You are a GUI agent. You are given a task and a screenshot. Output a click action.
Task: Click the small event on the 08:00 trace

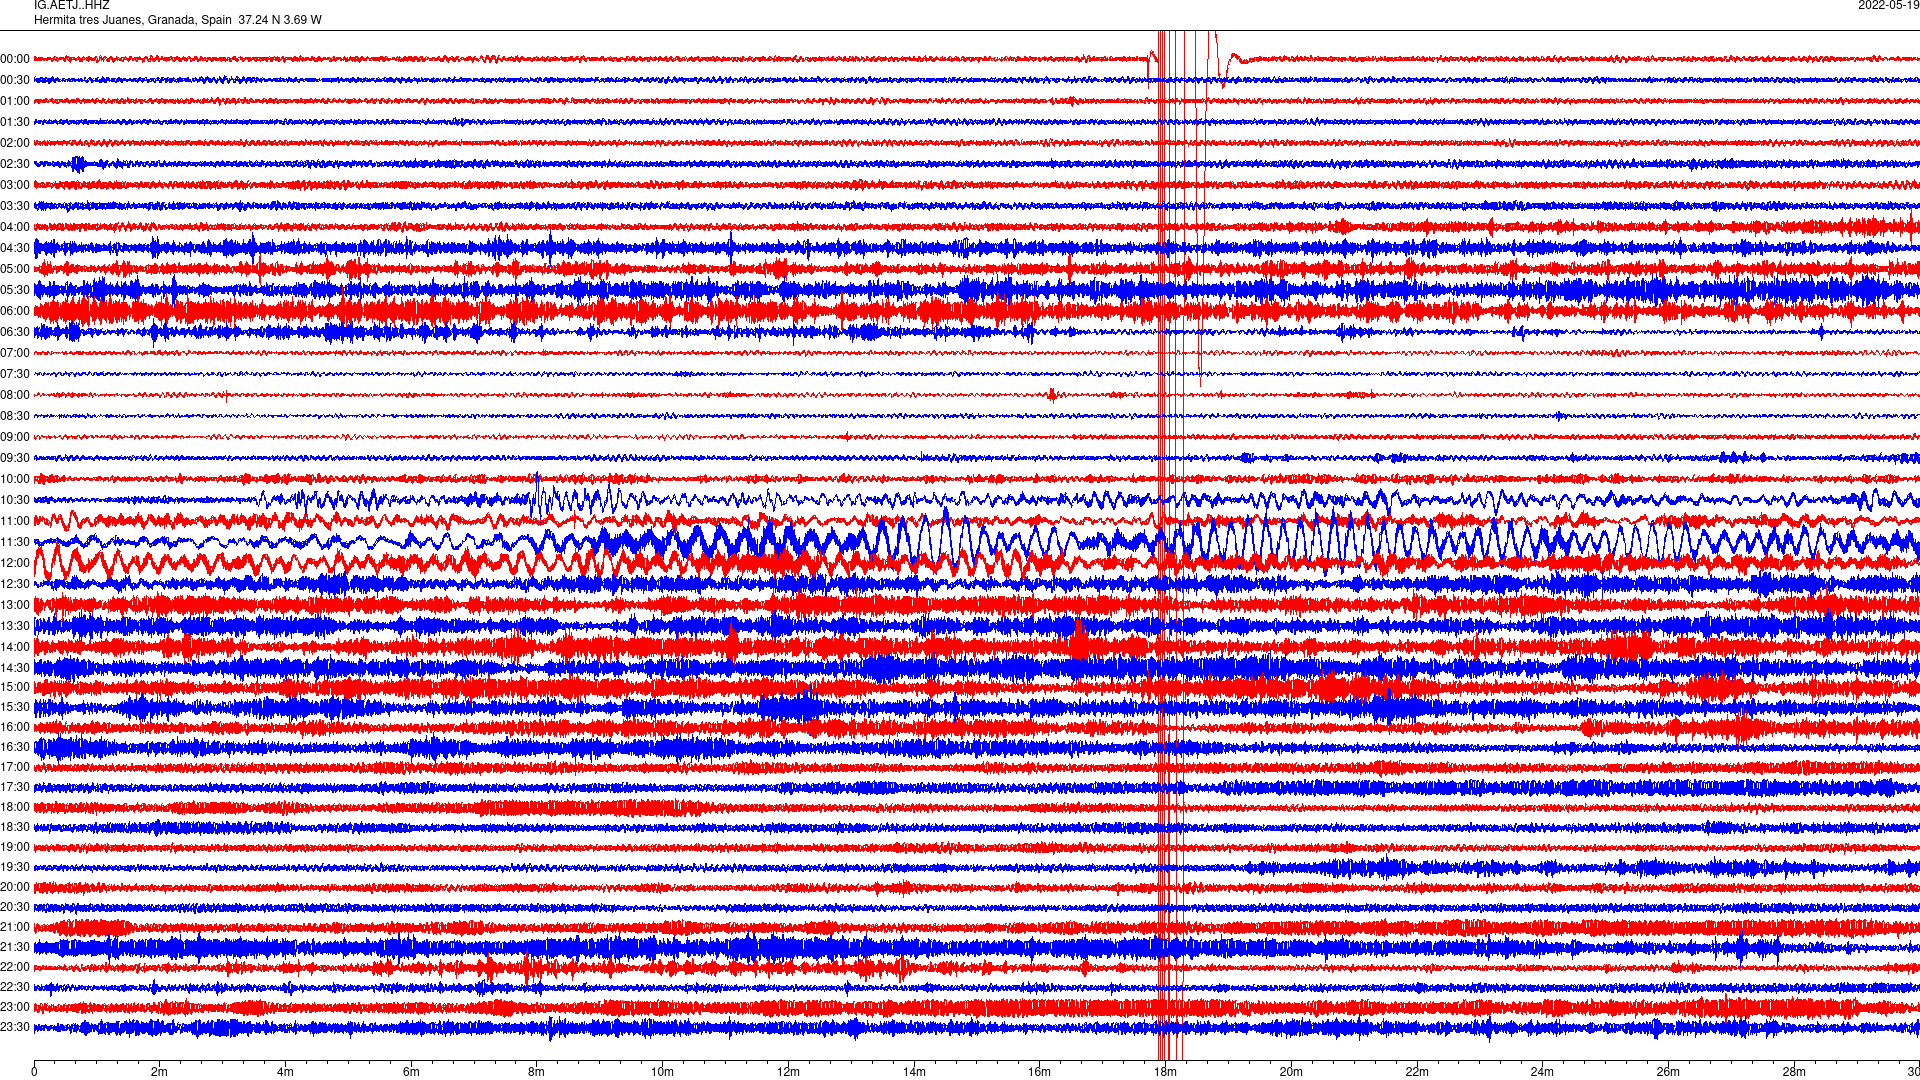(1052, 395)
